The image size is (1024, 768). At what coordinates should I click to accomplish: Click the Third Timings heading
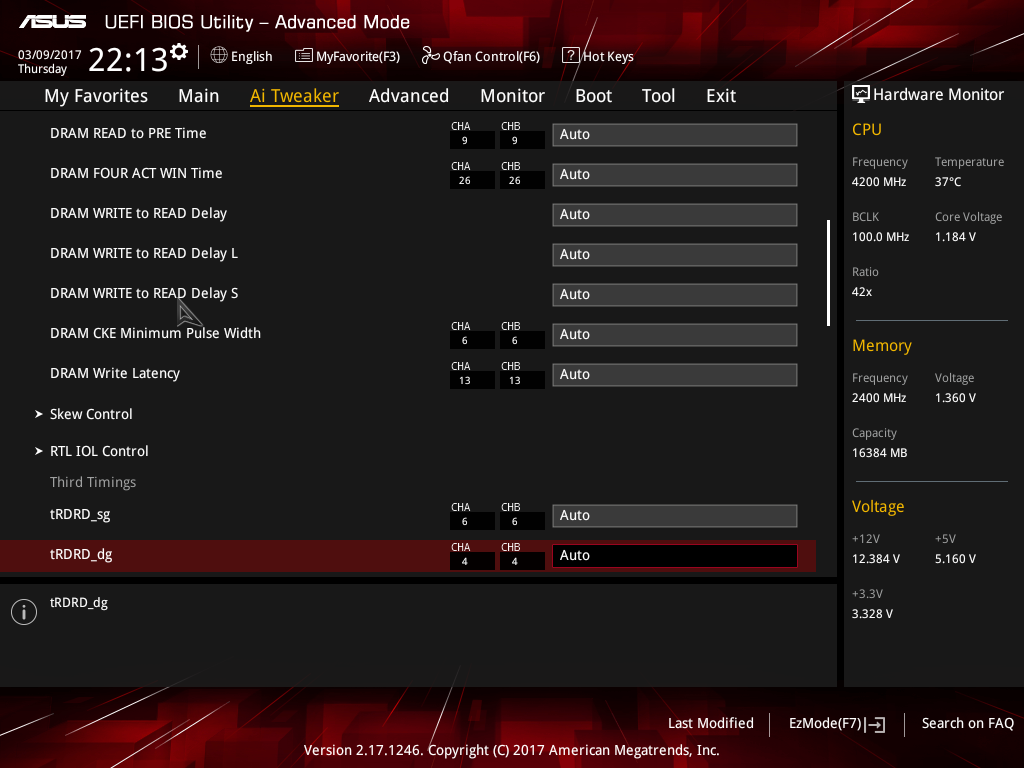[93, 483]
